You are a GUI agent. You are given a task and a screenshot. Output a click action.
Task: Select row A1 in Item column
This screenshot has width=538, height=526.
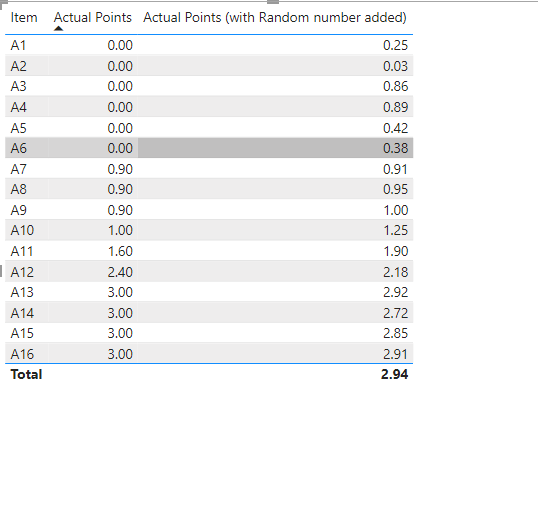click(x=18, y=45)
